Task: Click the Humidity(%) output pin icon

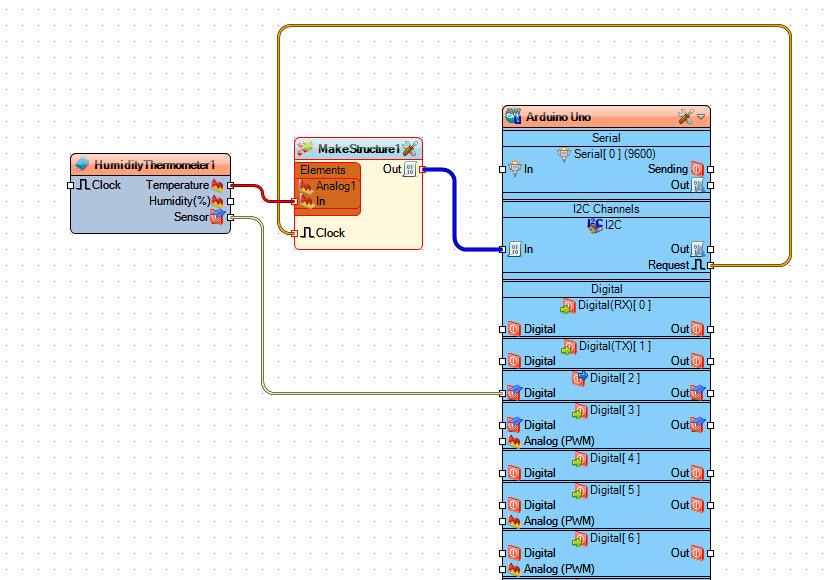Action: pyautogui.click(x=217, y=201)
